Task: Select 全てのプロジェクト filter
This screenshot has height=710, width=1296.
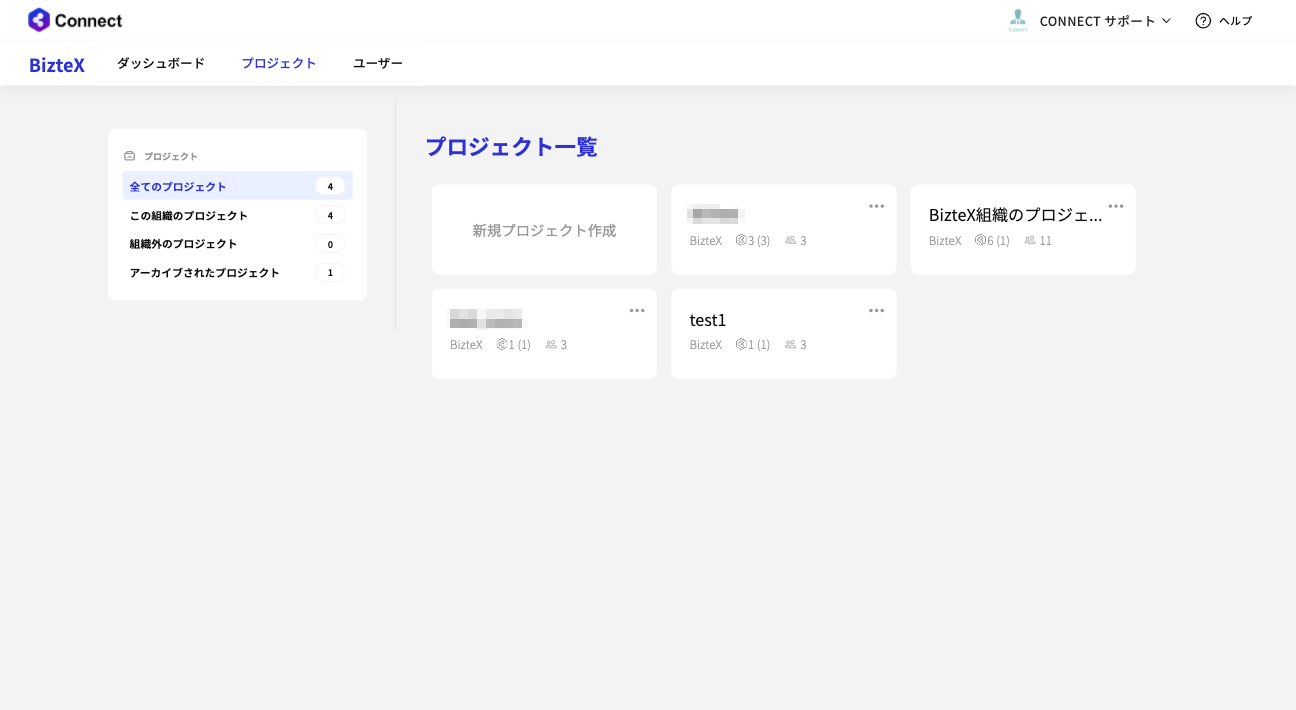Action: pyautogui.click(x=237, y=186)
